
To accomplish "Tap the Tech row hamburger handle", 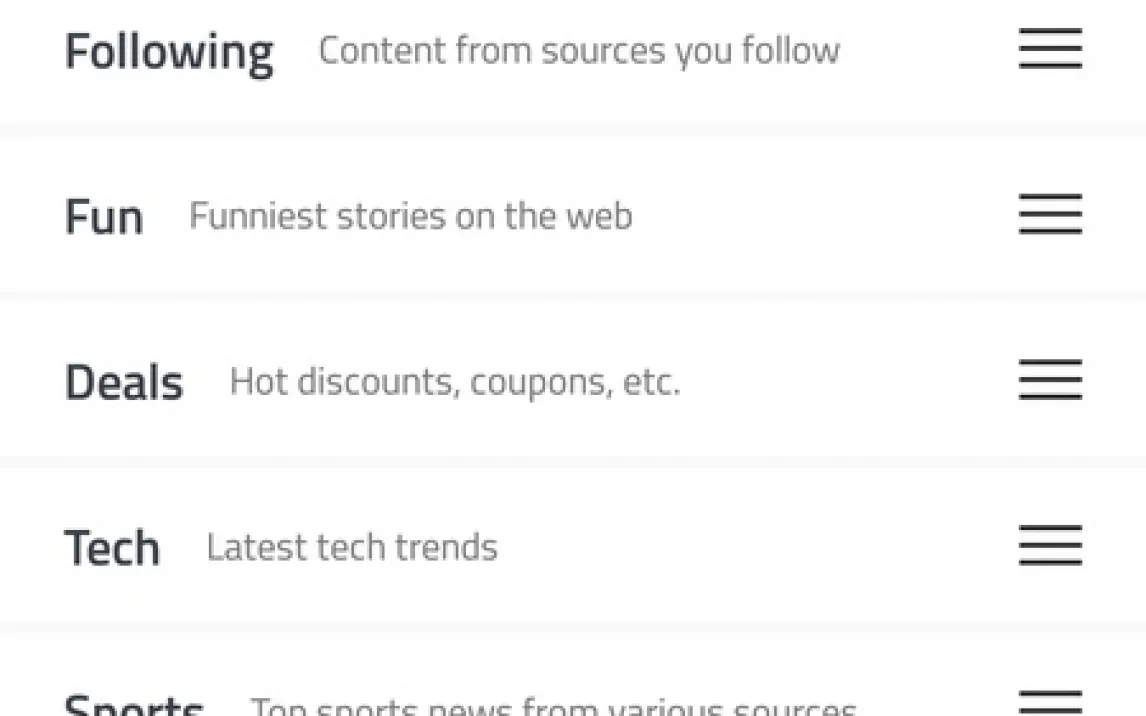I will (1050, 546).
